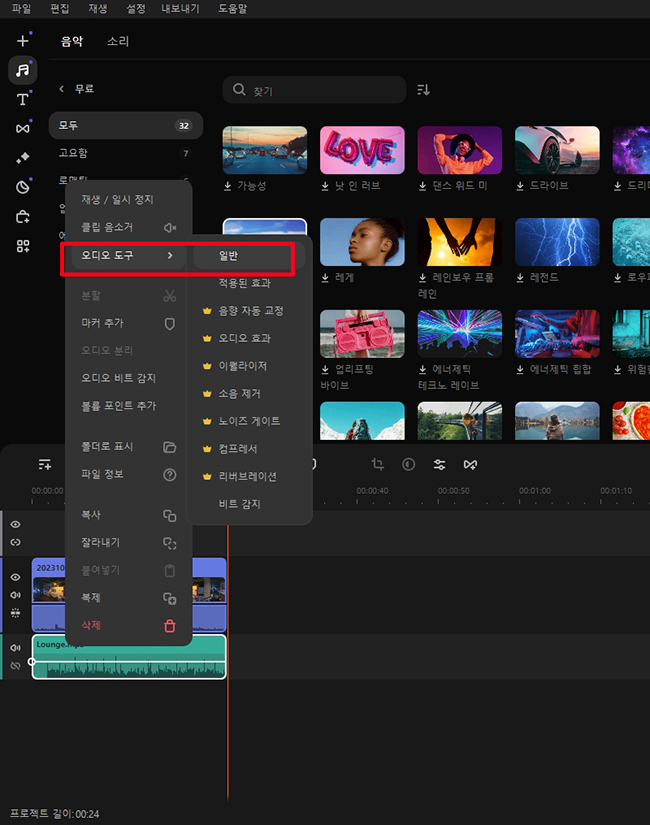This screenshot has height=825, width=650.
Task: Choose 클립 음소거 in context menu
Action: point(128,227)
